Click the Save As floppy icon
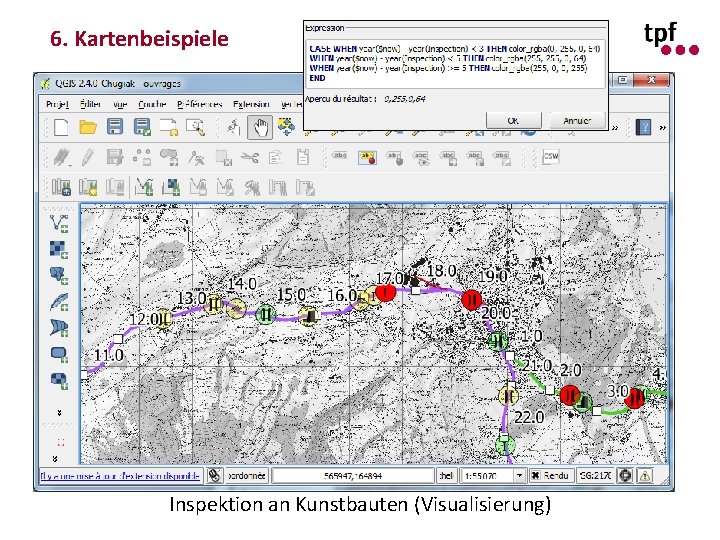The width and height of the screenshot is (720, 540). click(x=142, y=127)
